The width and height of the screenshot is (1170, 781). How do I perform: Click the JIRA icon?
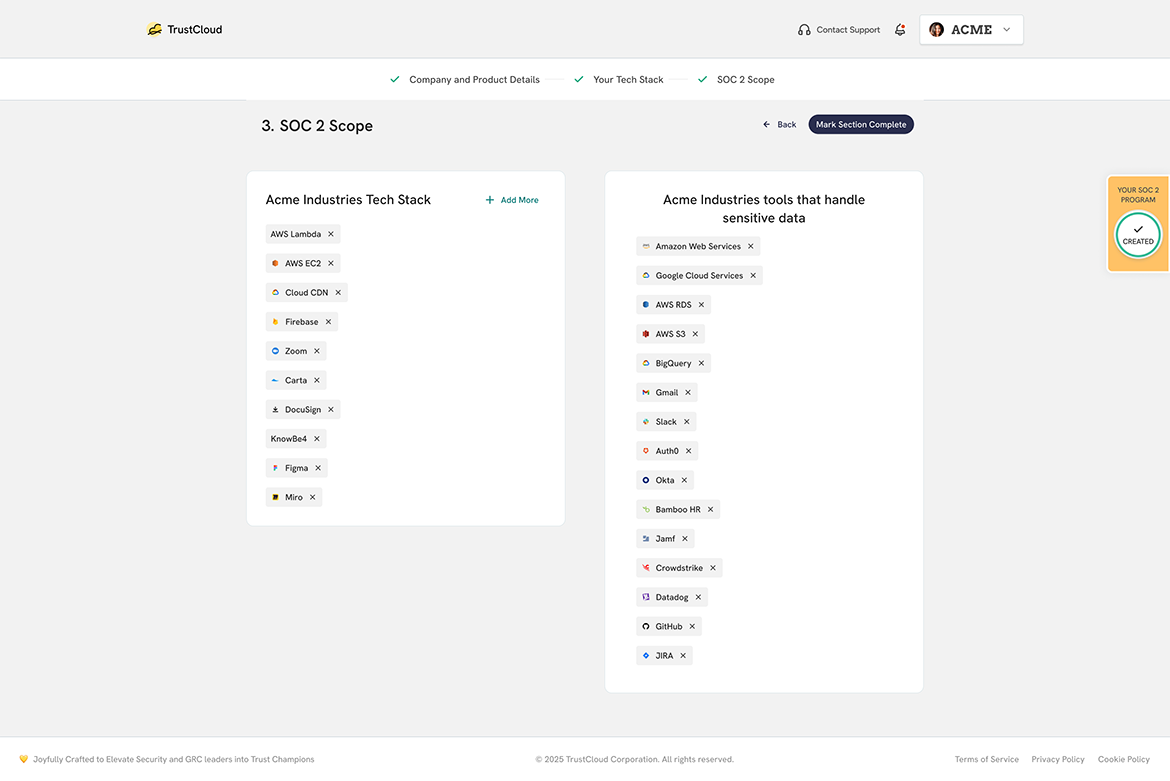click(646, 656)
